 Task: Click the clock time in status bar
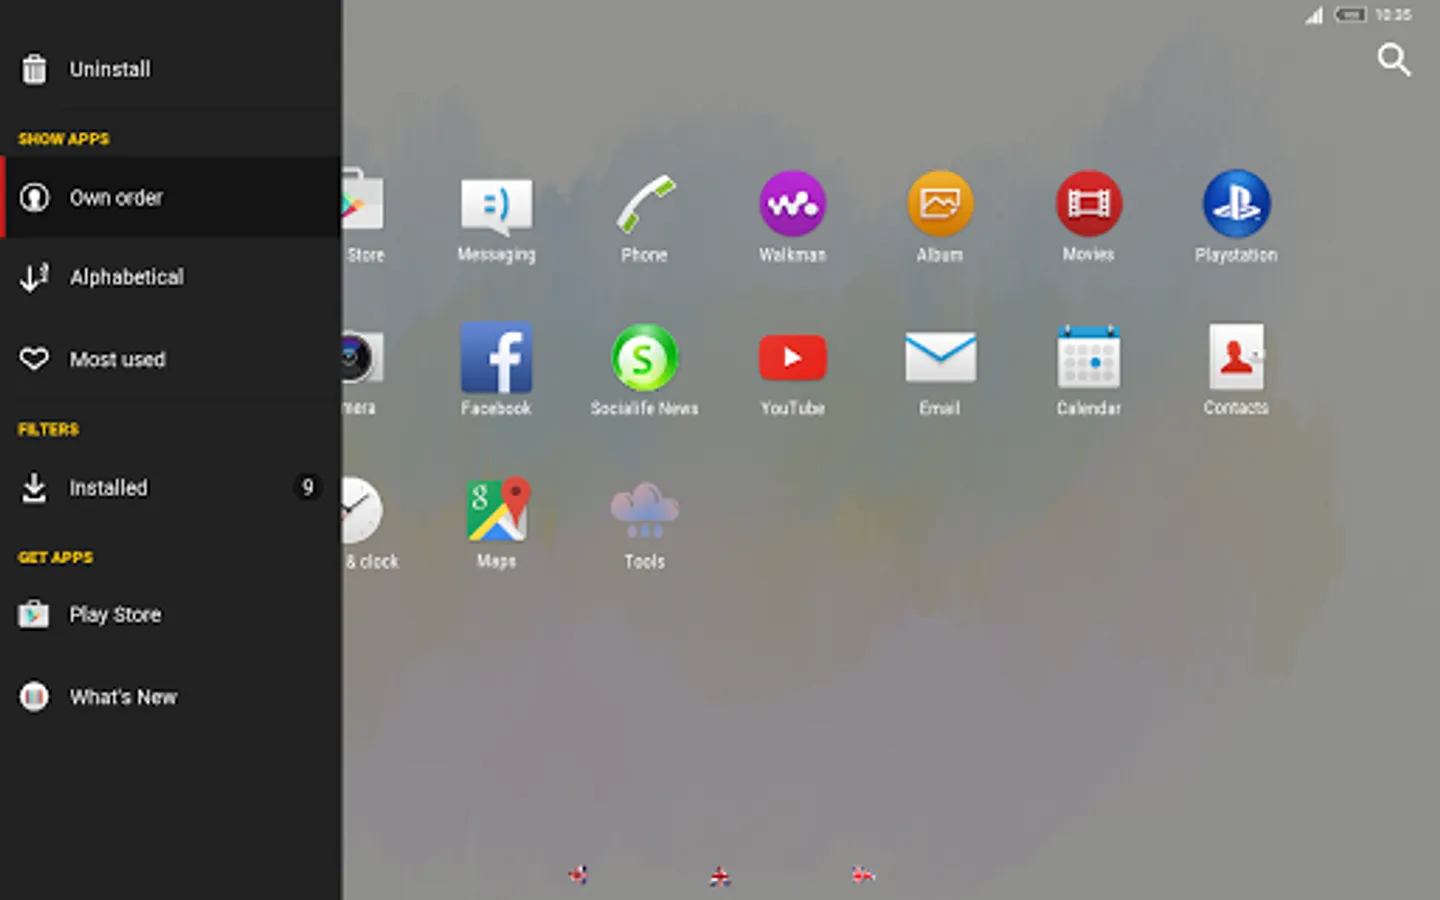1393,14
